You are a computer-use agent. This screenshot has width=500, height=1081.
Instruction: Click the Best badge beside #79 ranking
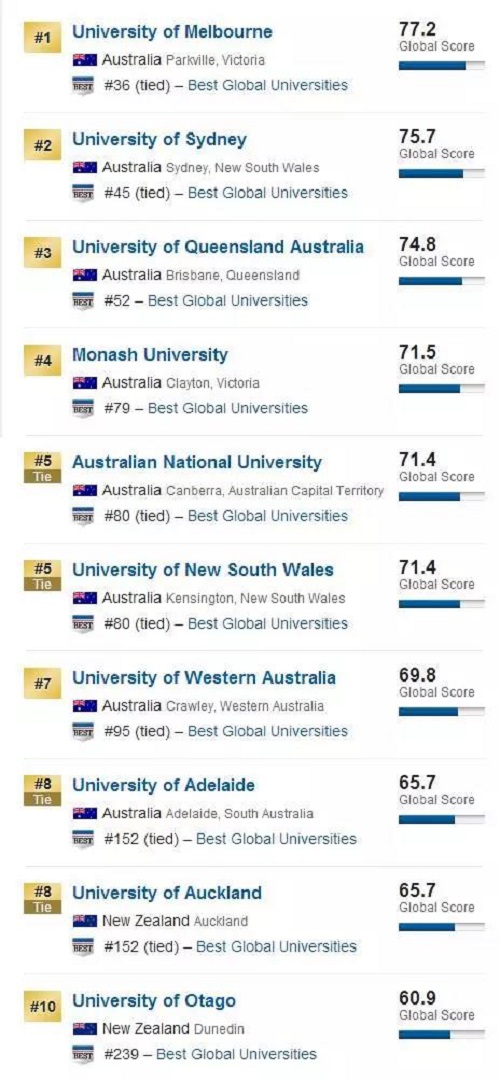[82, 409]
